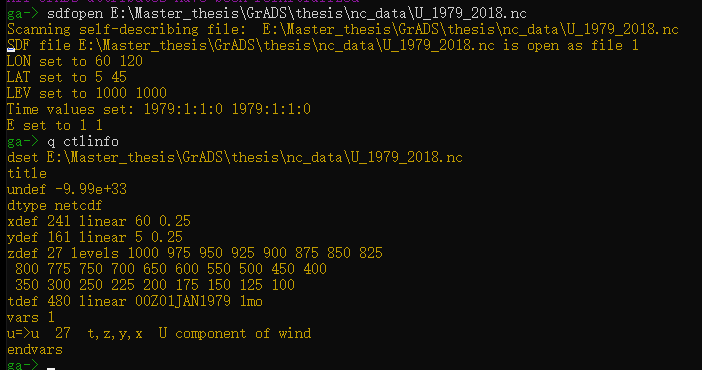The image size is (702, 370).
Task: Click the 'E set to 1 1' line
Action: point(55,125)
